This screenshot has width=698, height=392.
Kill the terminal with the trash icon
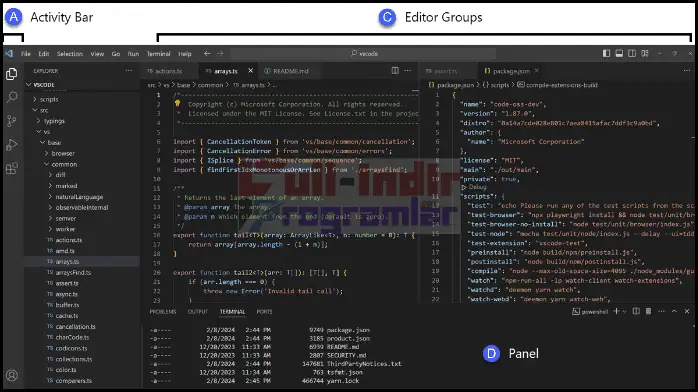coord(649,311)
